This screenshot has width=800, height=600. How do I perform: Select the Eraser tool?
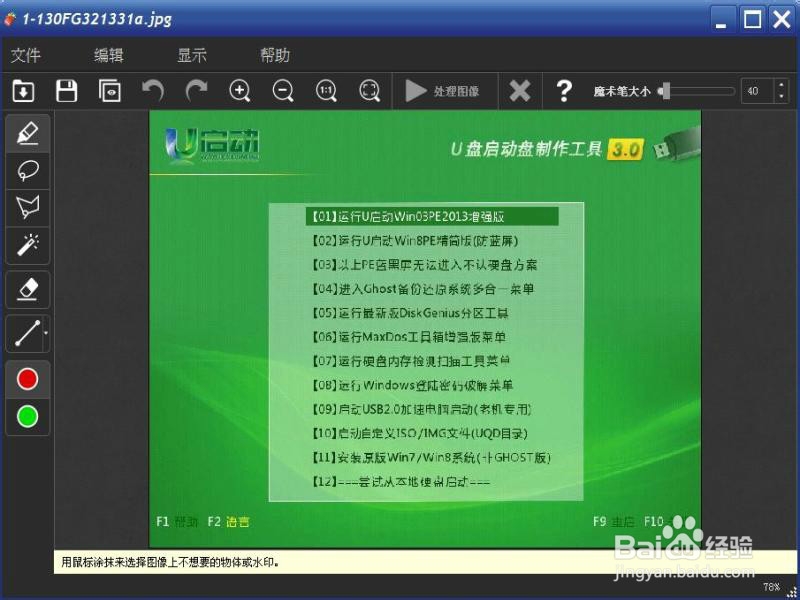(27, 289)
